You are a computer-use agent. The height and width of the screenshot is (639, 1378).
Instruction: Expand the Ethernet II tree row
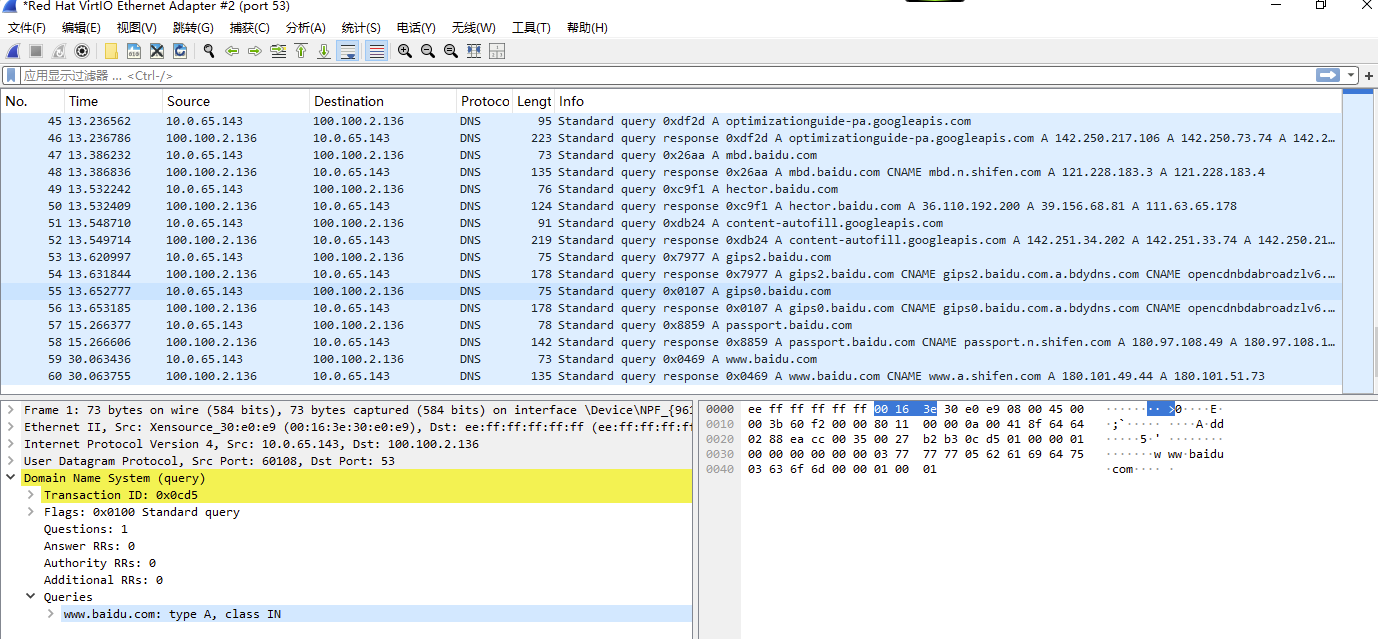11,427
